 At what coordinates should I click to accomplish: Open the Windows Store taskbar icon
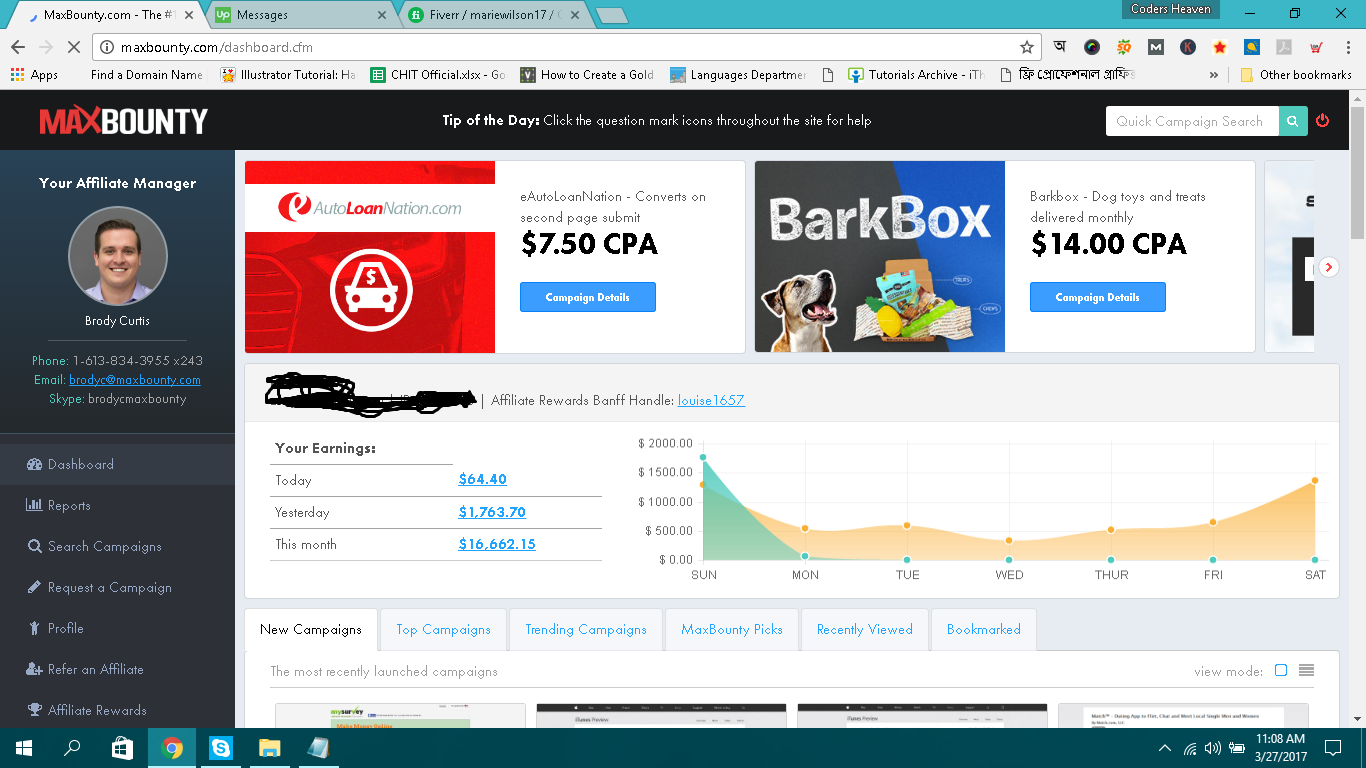pyautogui.click(x=122, y=748)
